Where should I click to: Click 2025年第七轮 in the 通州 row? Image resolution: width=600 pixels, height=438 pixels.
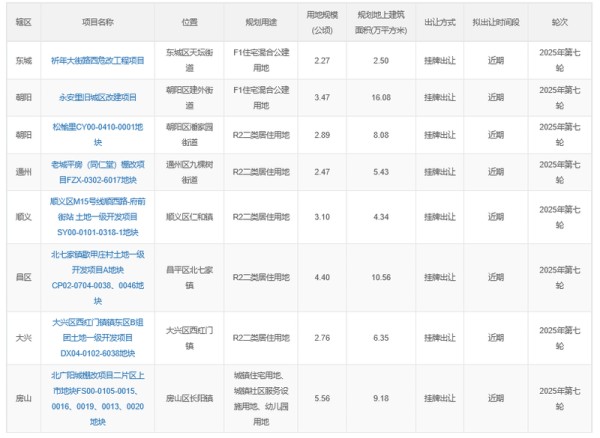click(559, 172)
